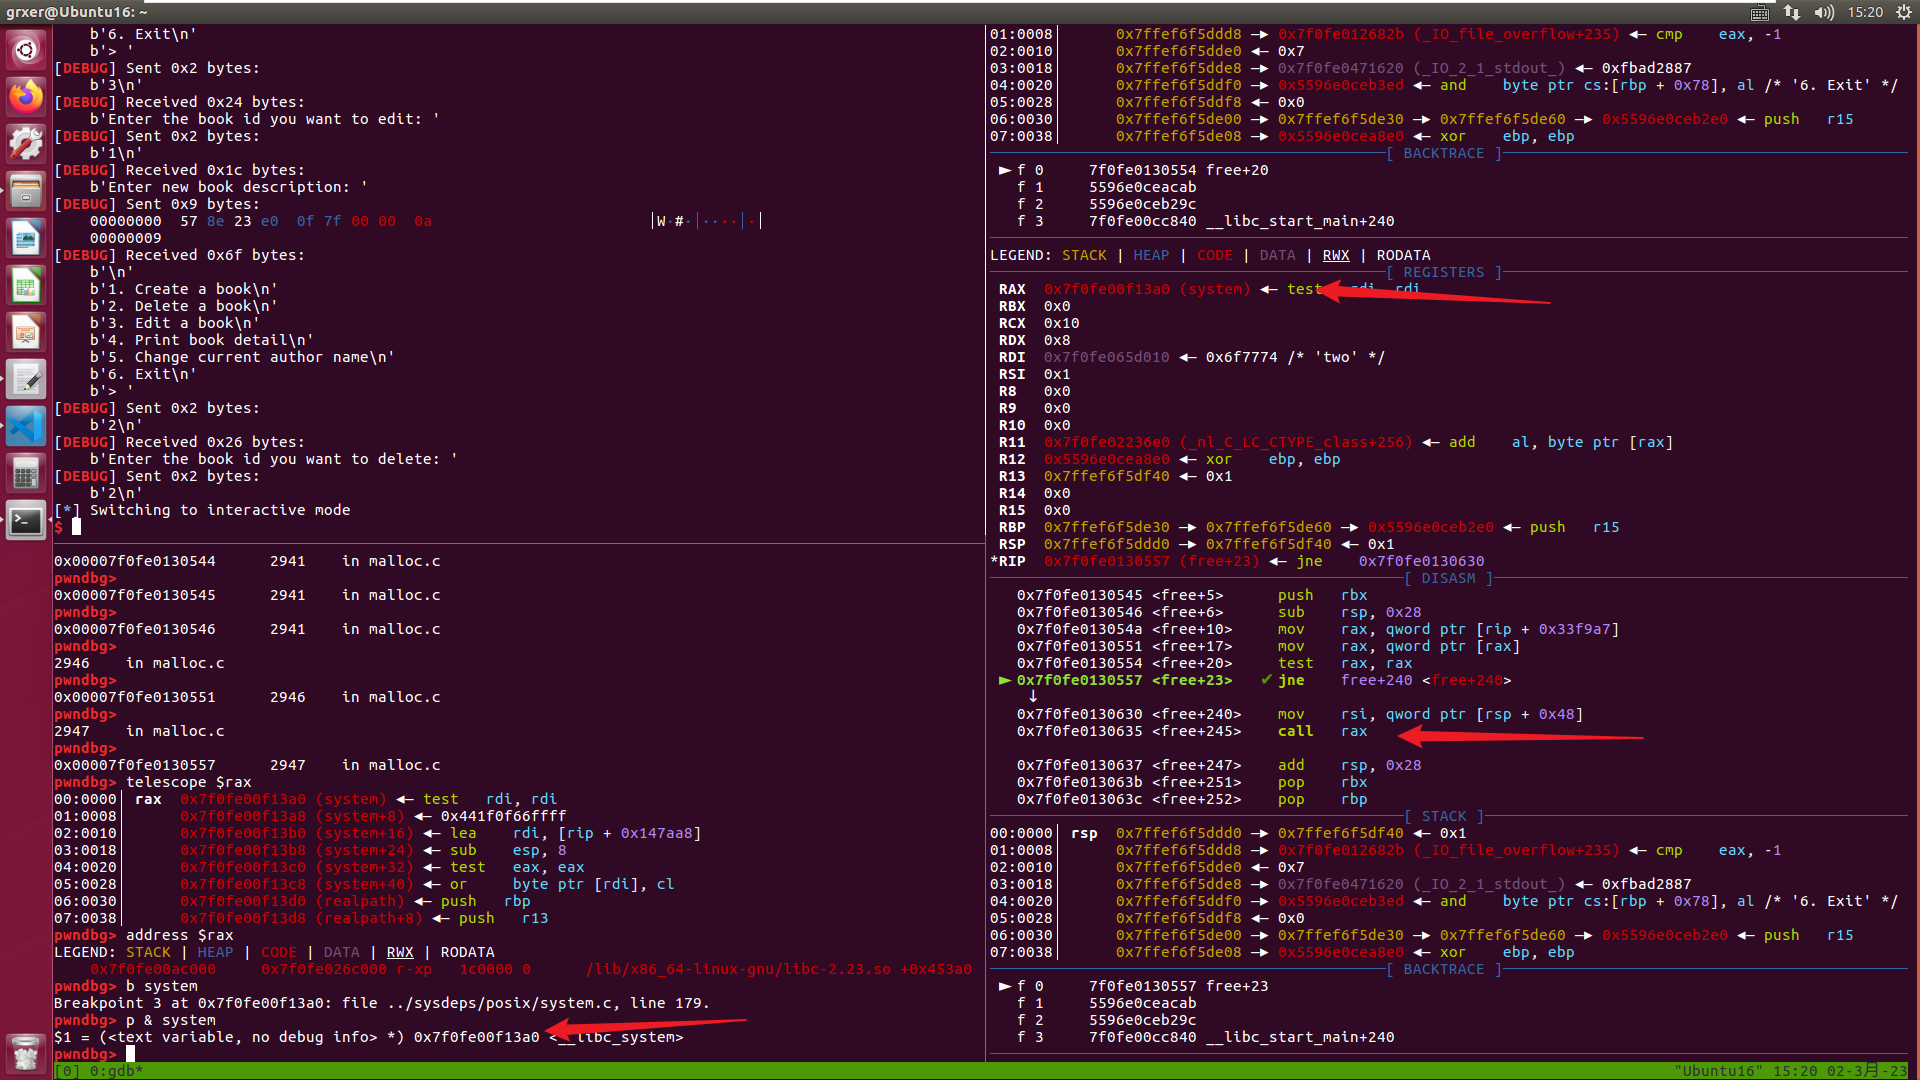Click the 'Ubuntu16' tmux status text
This screenshot has width=1920, height=1080.
[x=1718, y=1071]
